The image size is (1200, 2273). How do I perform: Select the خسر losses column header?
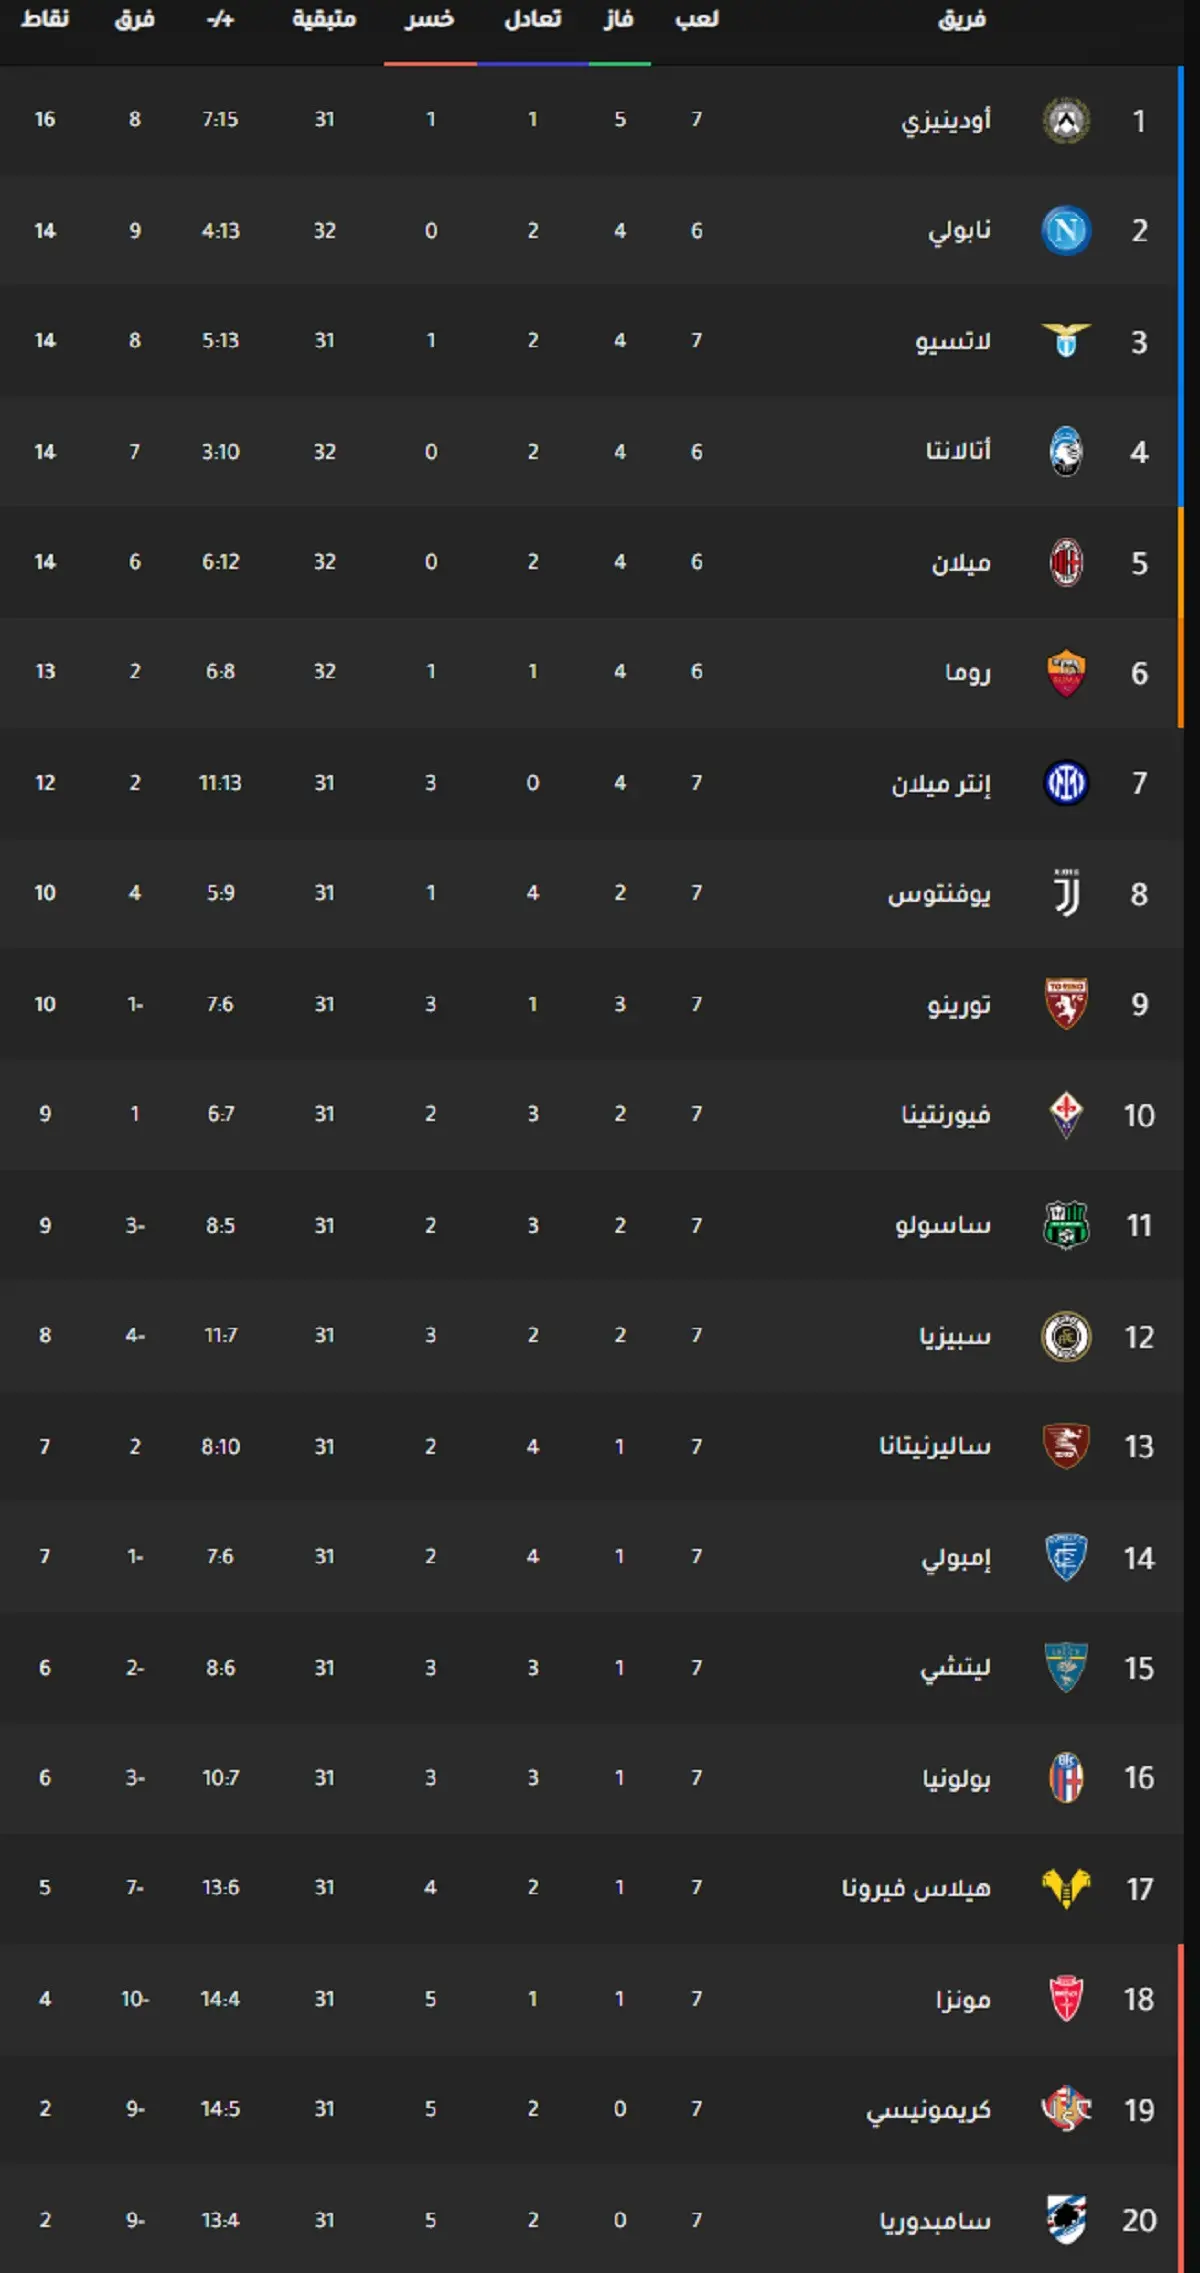(430, 19)
